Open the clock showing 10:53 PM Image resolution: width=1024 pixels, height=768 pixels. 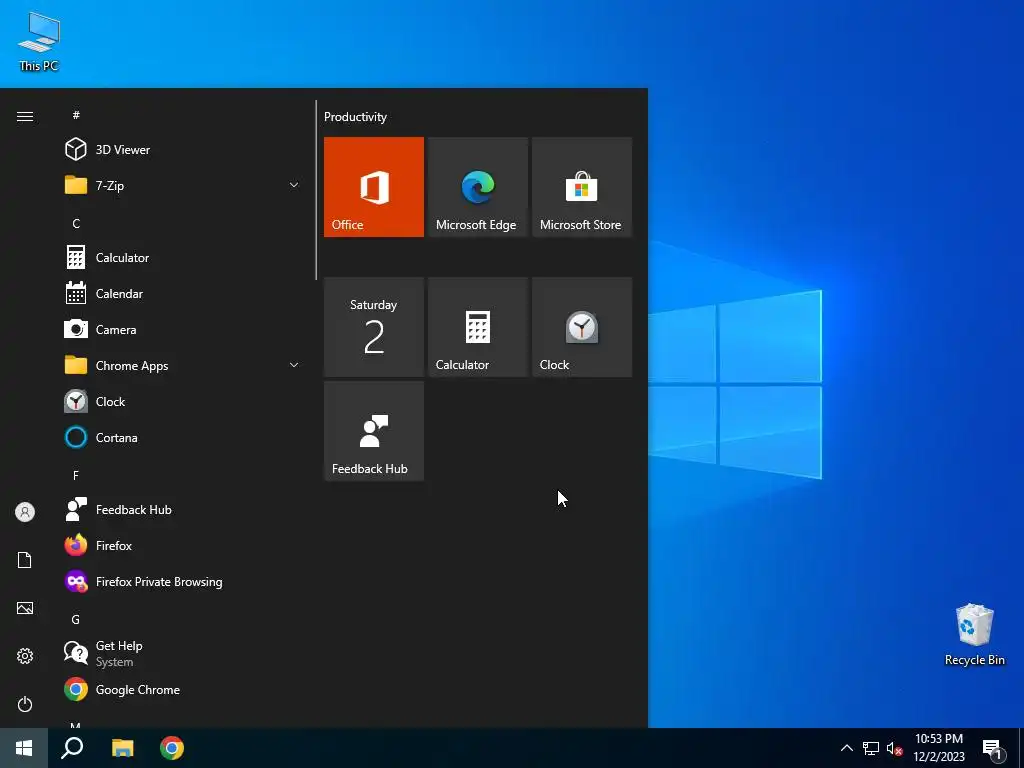tap(938, 748)
